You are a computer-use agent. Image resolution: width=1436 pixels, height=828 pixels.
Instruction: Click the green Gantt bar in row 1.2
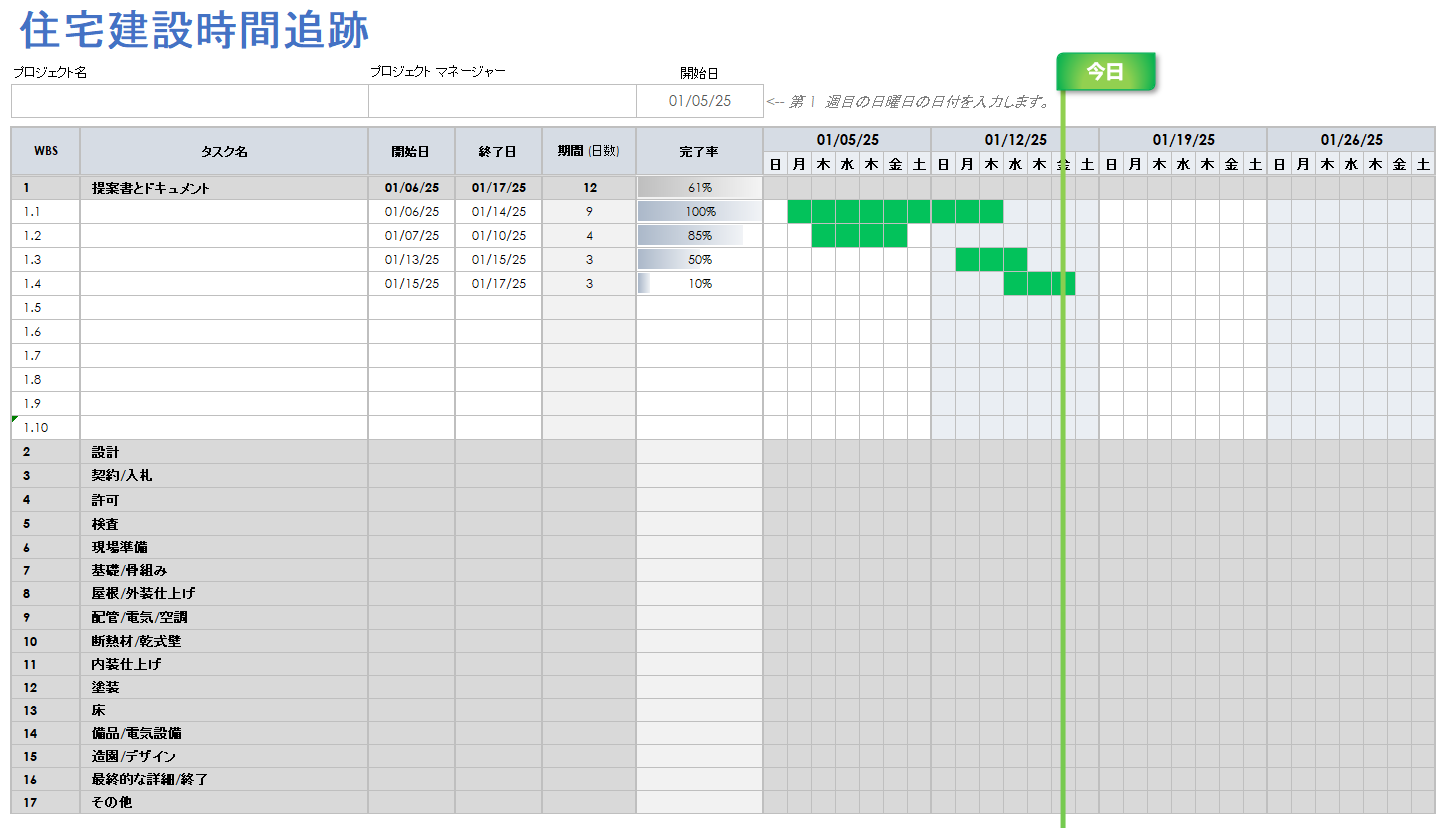(859, 236)
